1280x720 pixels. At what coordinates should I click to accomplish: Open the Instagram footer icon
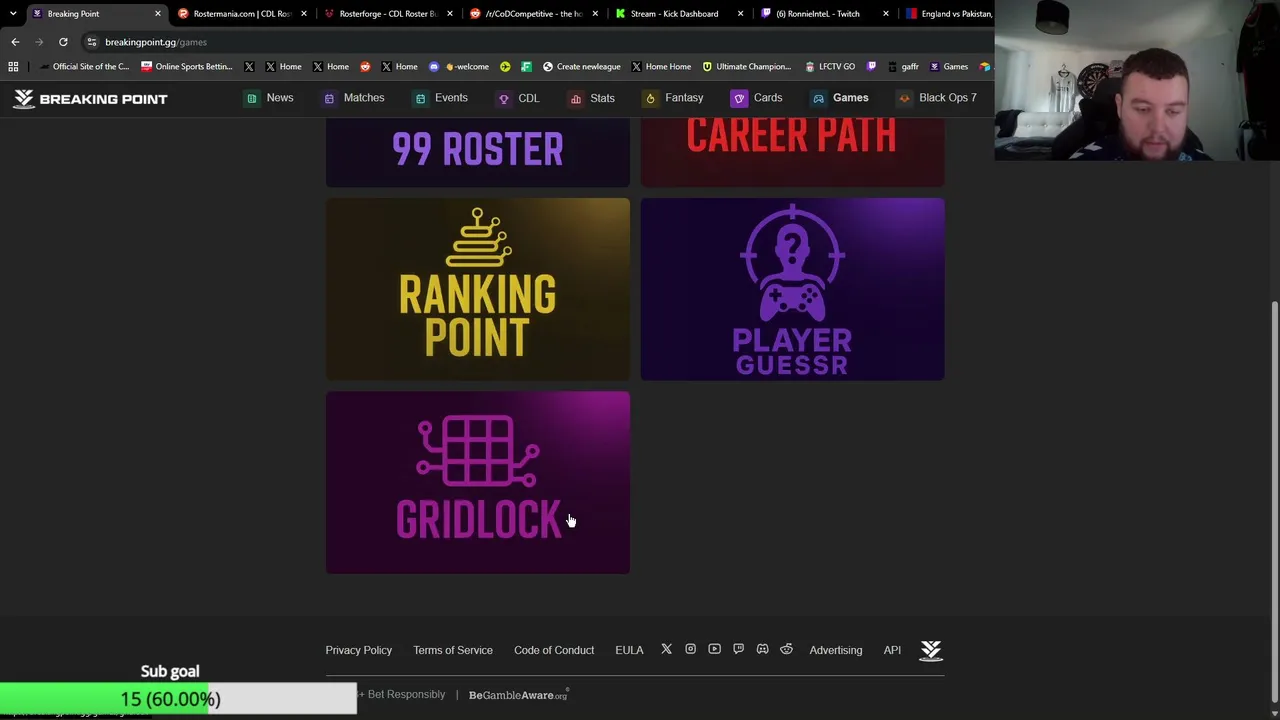[690, 650]
